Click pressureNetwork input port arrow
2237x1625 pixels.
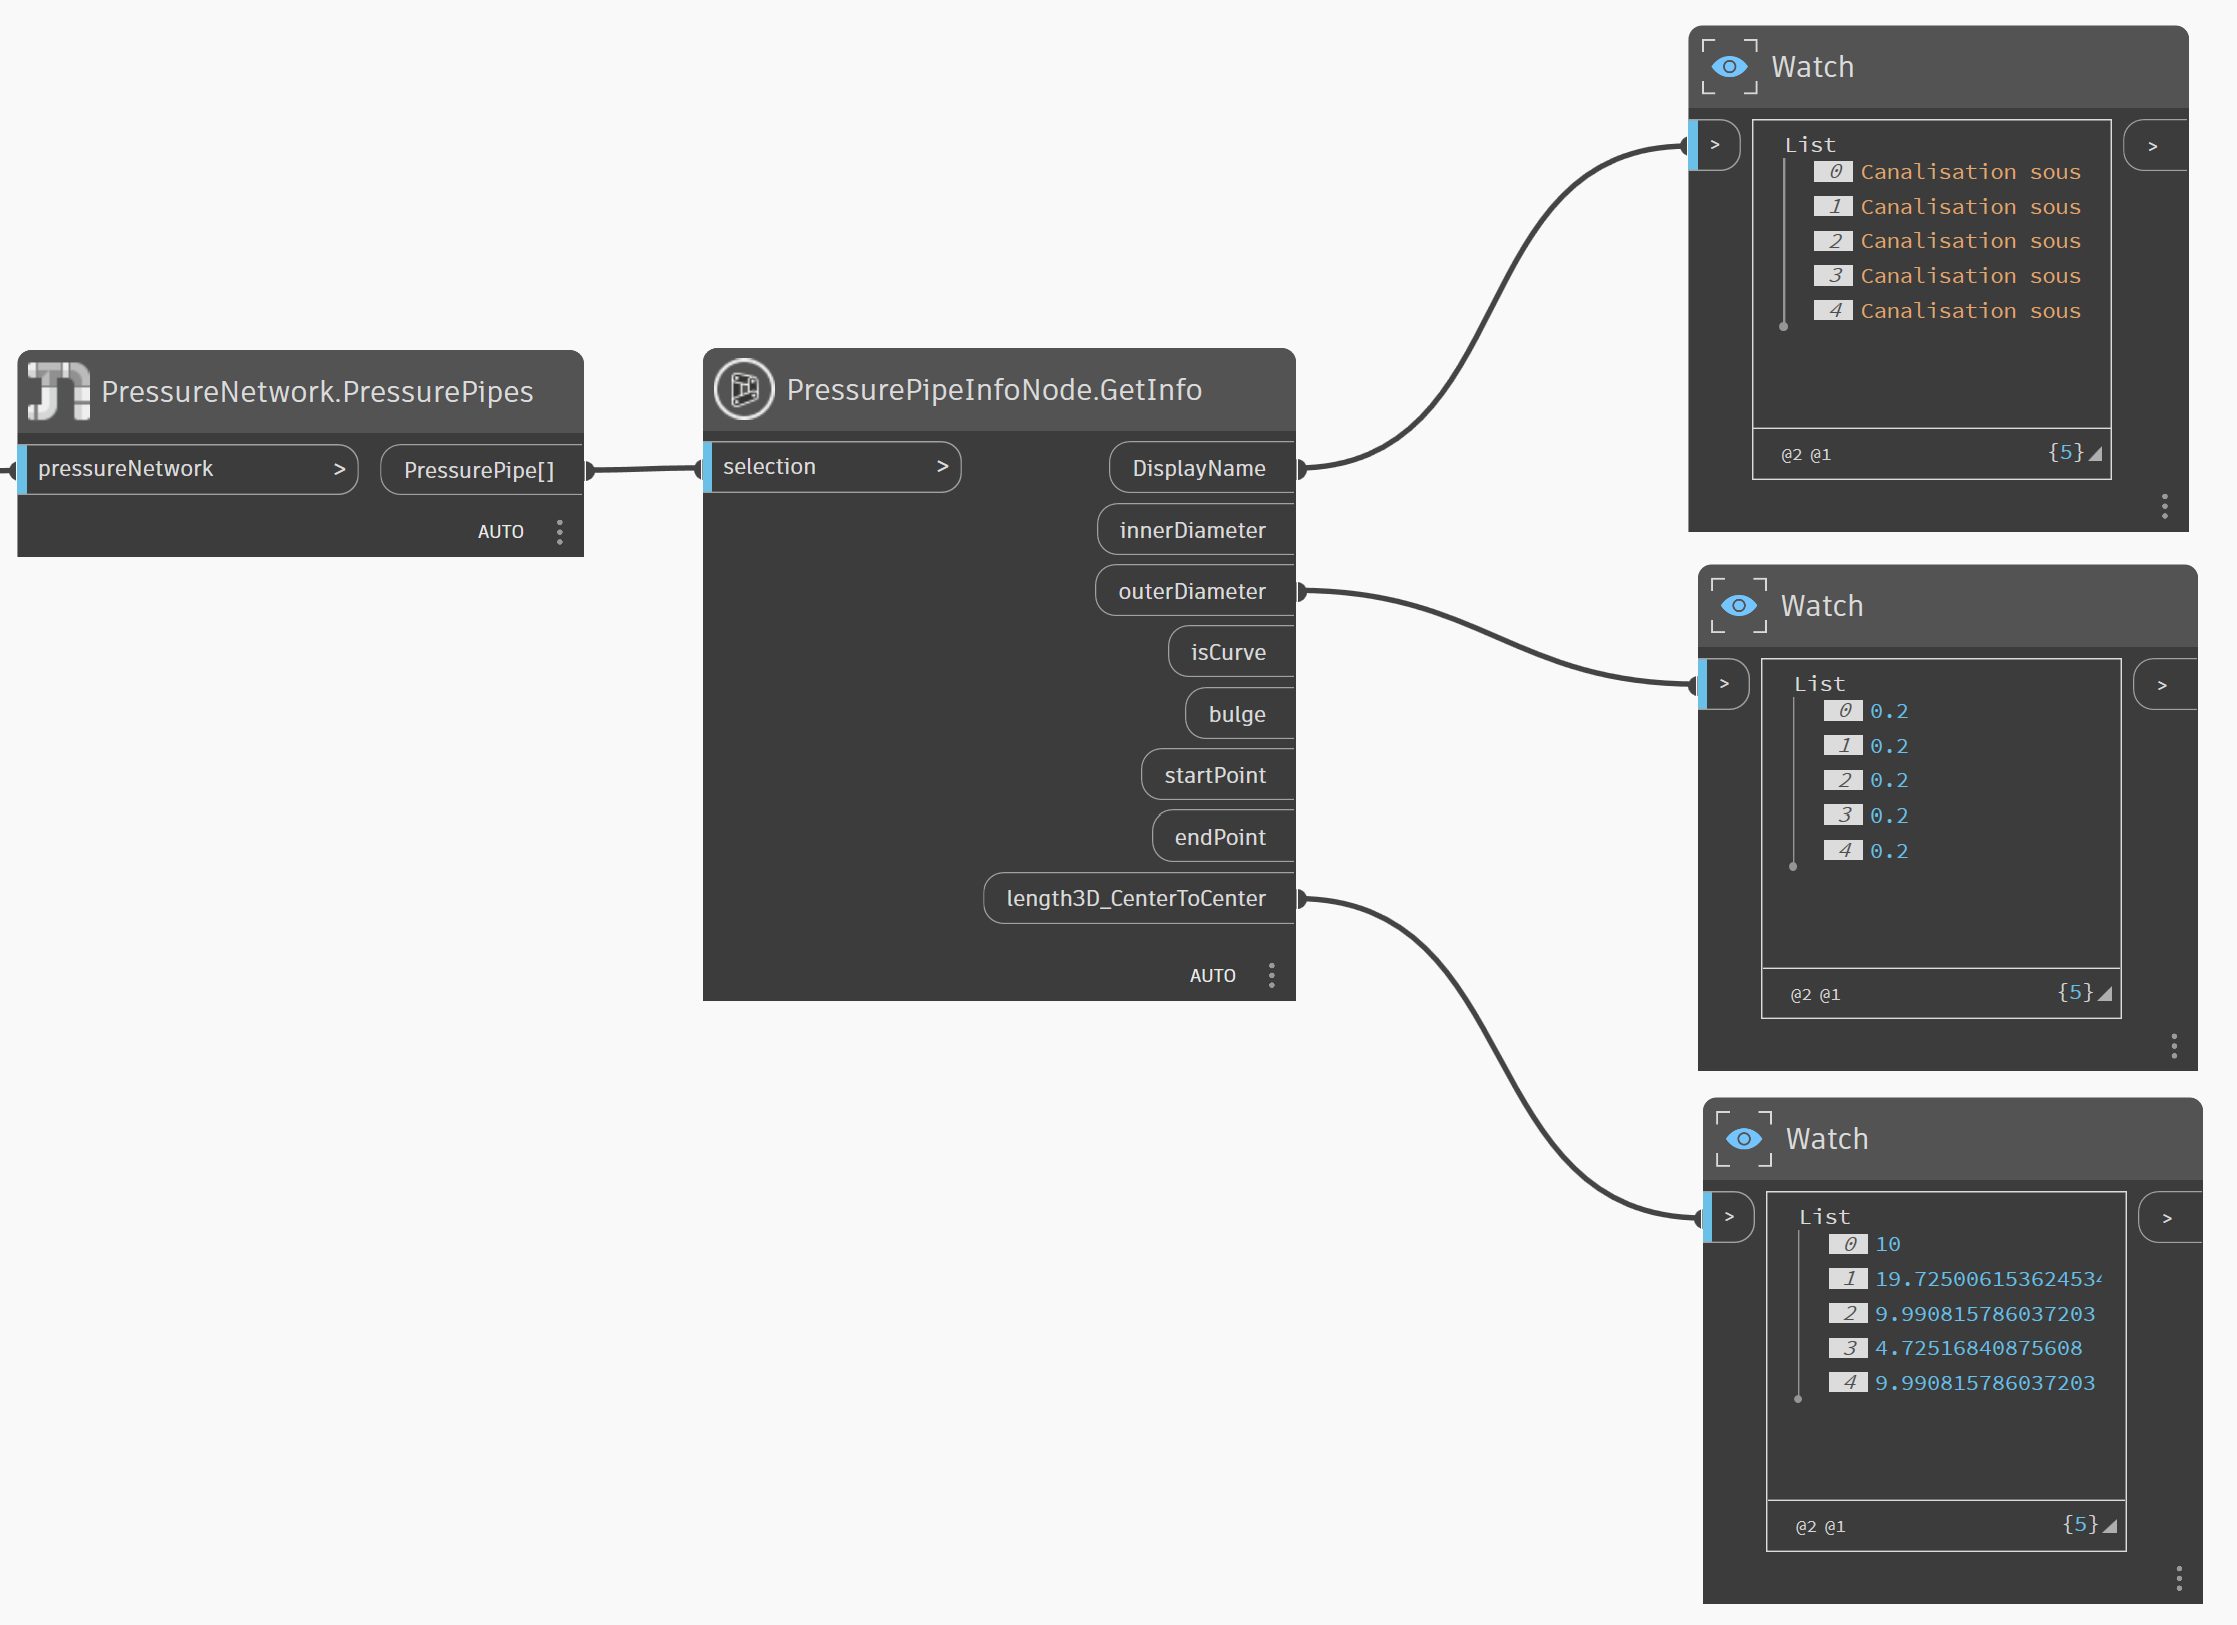coord(339,469)
